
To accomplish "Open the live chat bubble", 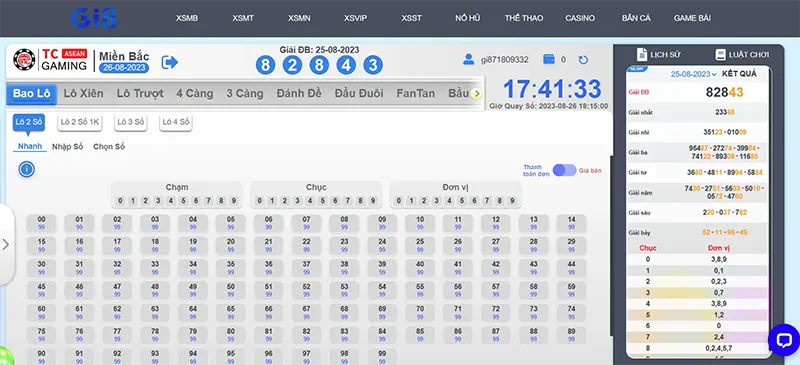I will click(x=783, y=340).
